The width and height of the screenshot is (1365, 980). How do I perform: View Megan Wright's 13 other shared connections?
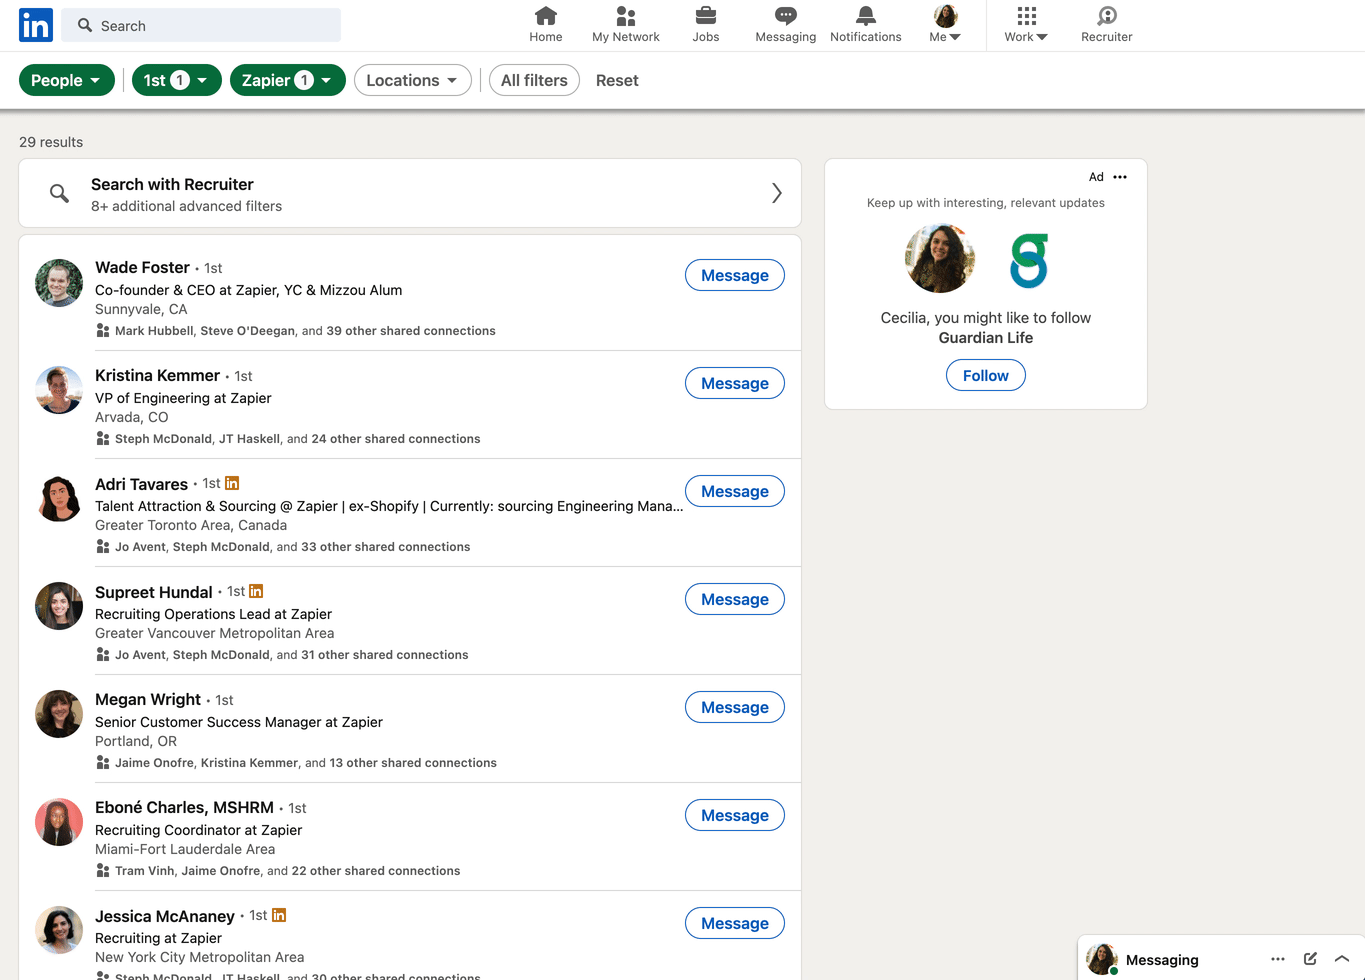(413, 763)
